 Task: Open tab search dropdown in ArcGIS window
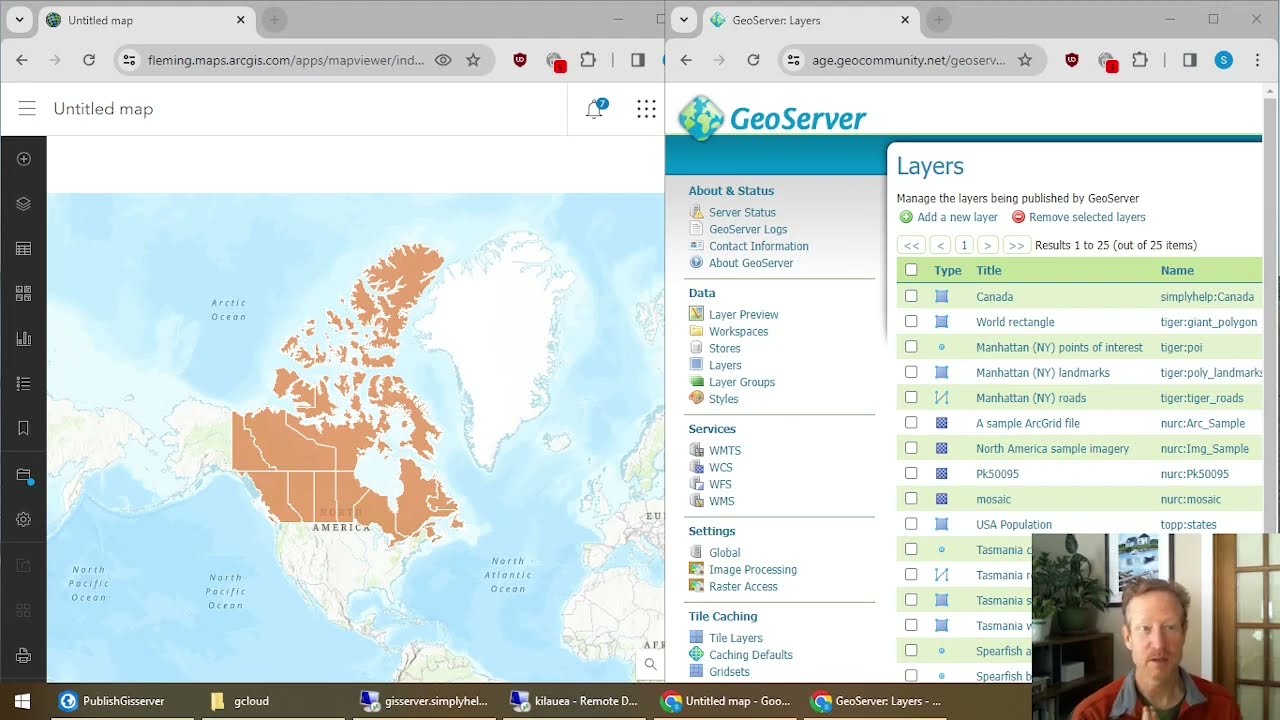[19, 20]
